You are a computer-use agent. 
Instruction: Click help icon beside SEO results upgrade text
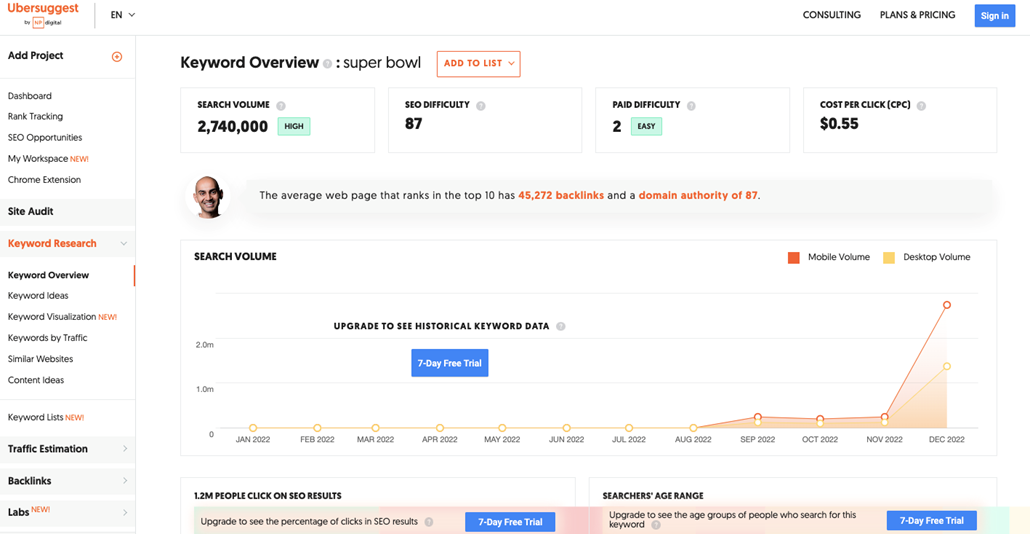pos(429,522)
